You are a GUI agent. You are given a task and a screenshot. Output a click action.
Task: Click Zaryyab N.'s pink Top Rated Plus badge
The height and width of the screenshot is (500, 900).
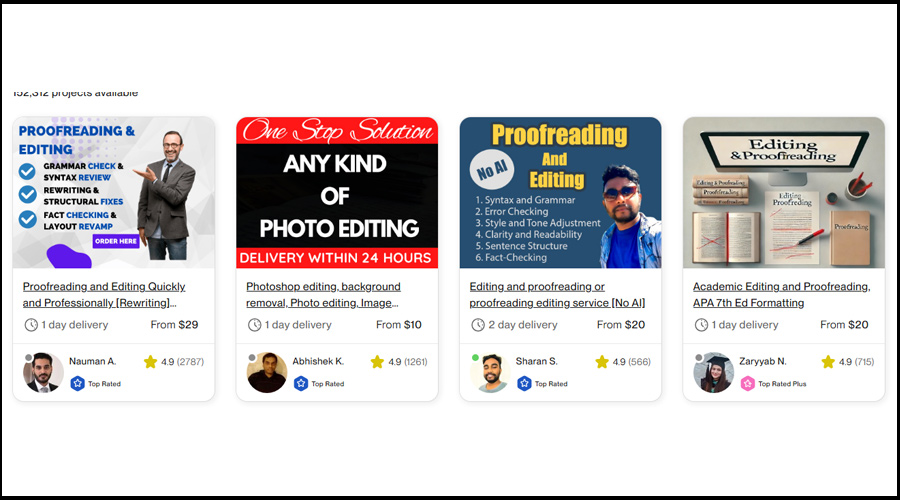747,383
